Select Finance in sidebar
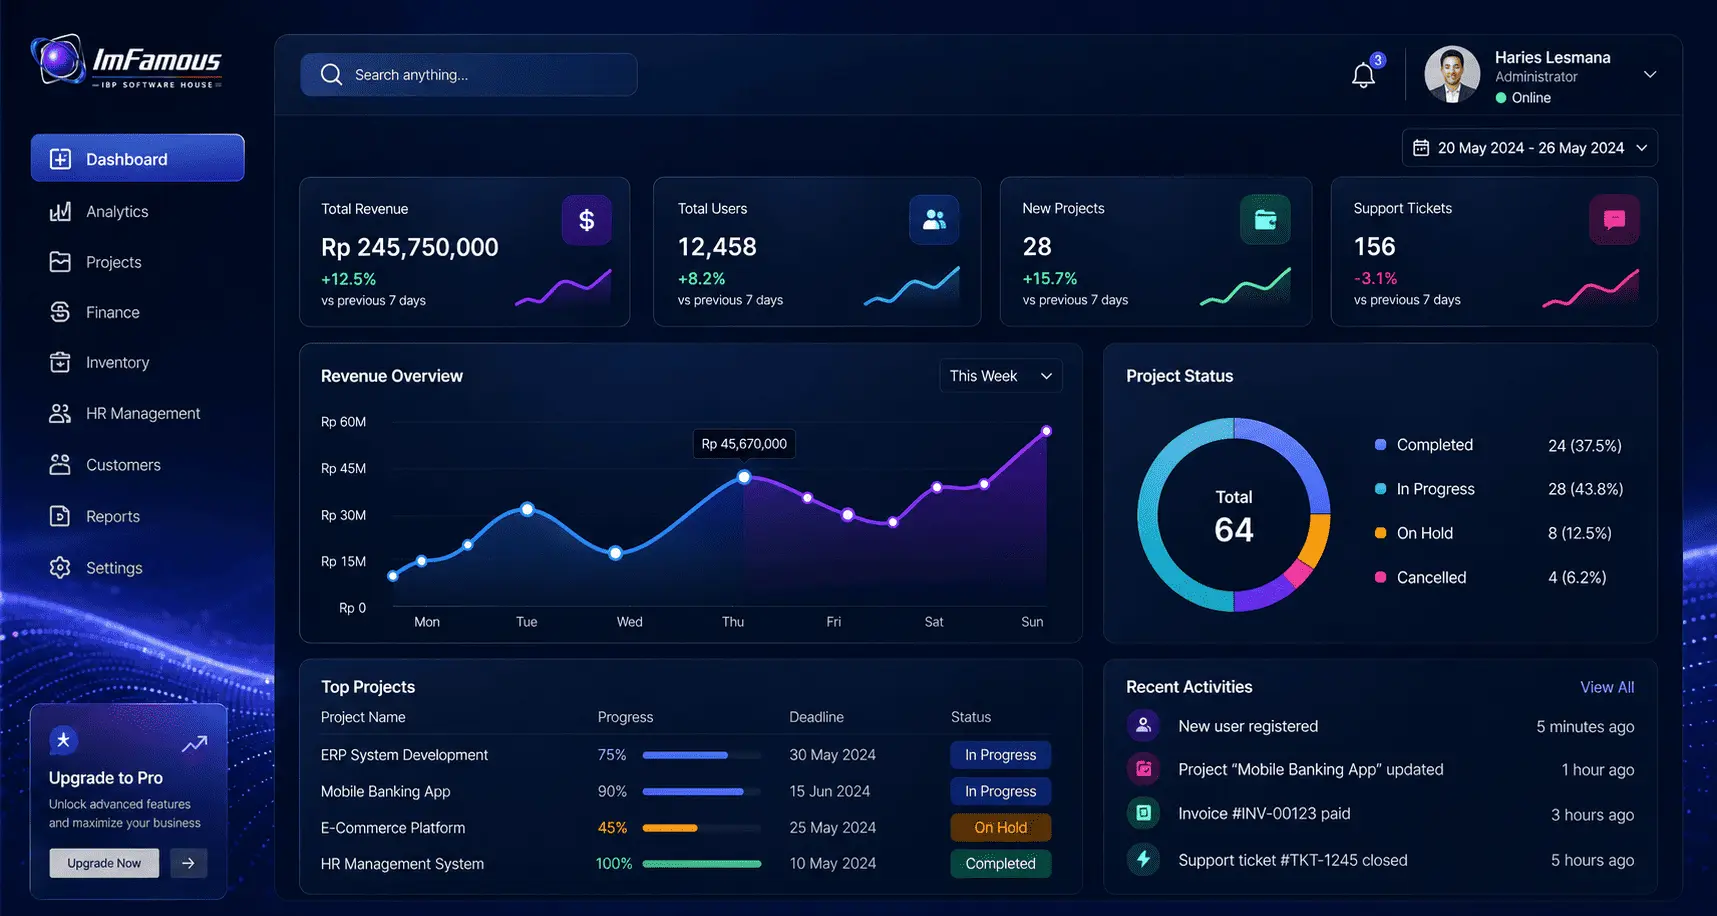This screenshot has height=916, width=1717. pos(113,312)
